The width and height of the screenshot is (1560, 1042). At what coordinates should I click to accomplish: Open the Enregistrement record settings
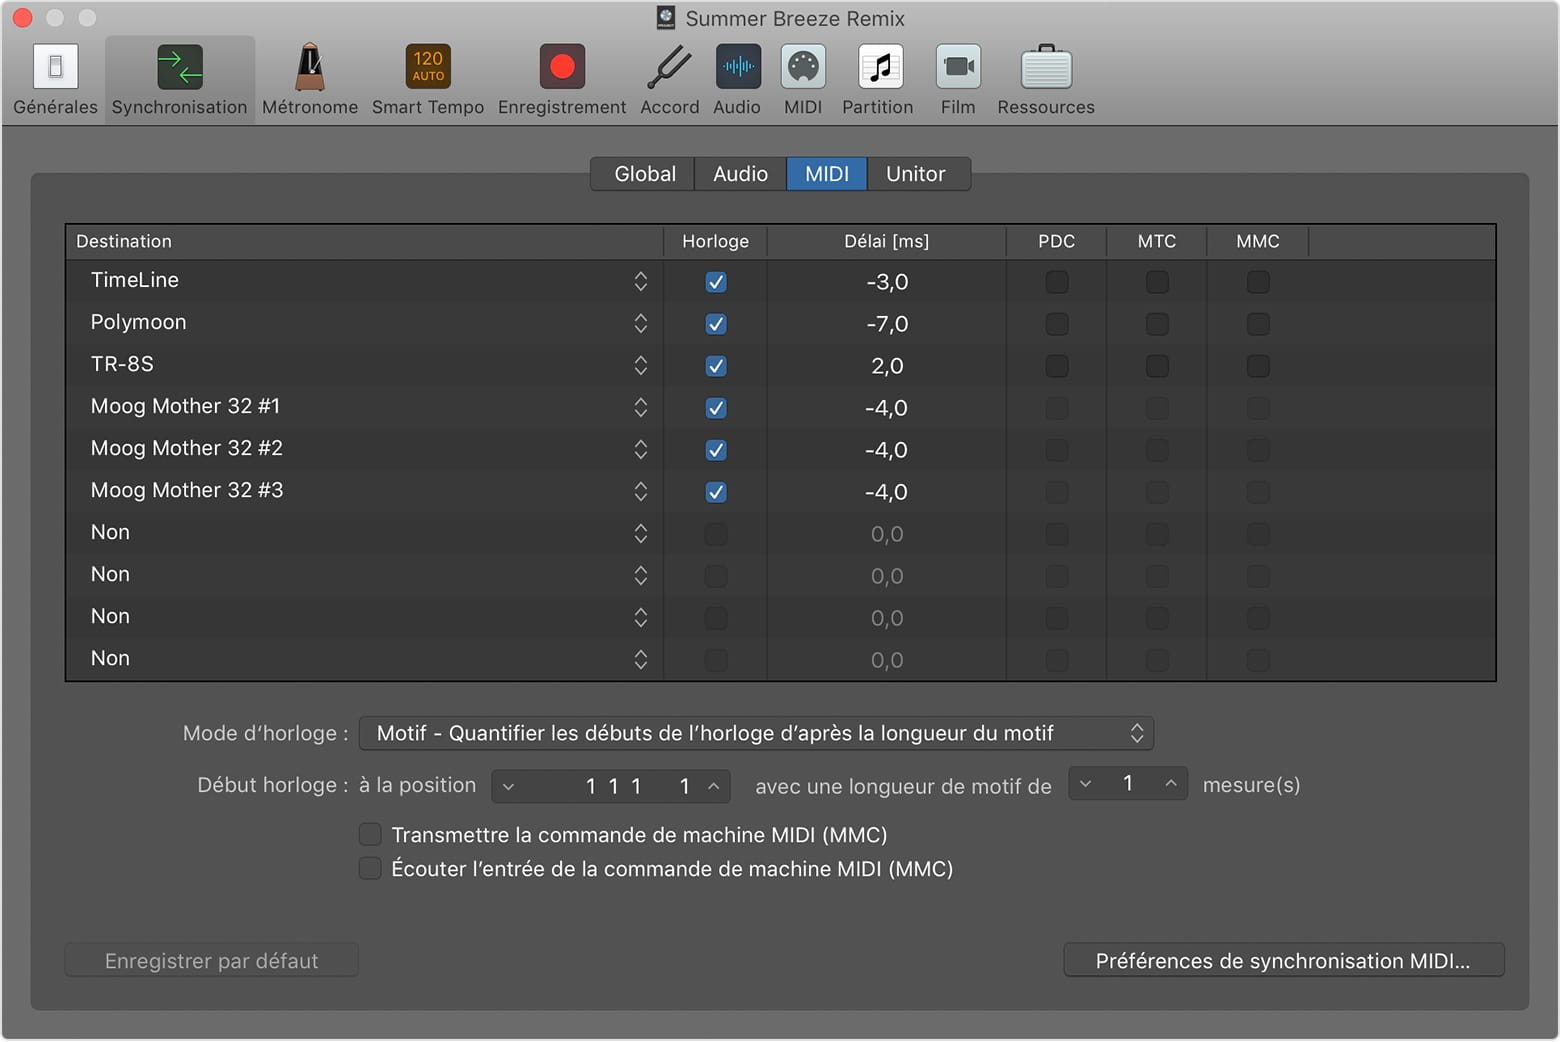point(562,81)
